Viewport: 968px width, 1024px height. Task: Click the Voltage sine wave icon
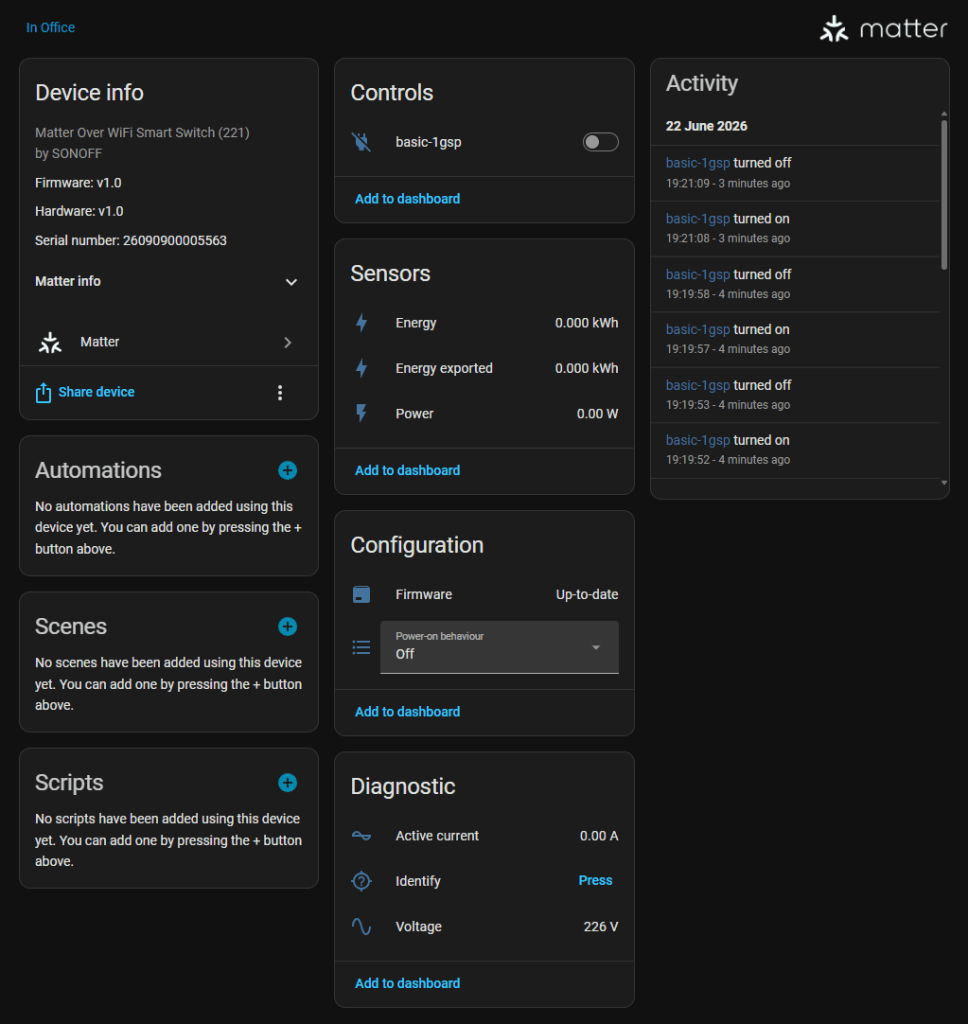[361, 926]
